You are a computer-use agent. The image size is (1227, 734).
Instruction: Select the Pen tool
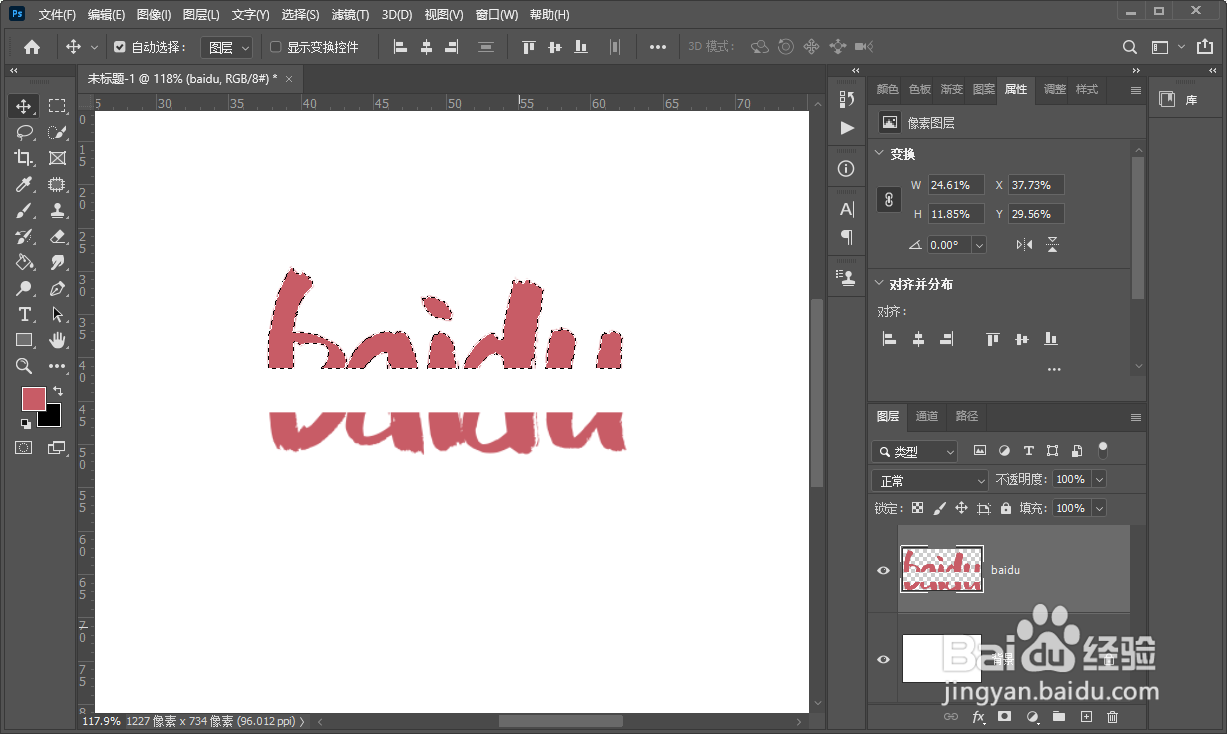[58, 288]
